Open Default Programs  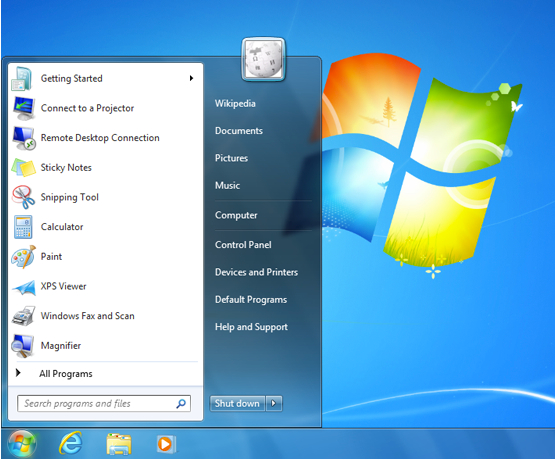pos(251,300)
